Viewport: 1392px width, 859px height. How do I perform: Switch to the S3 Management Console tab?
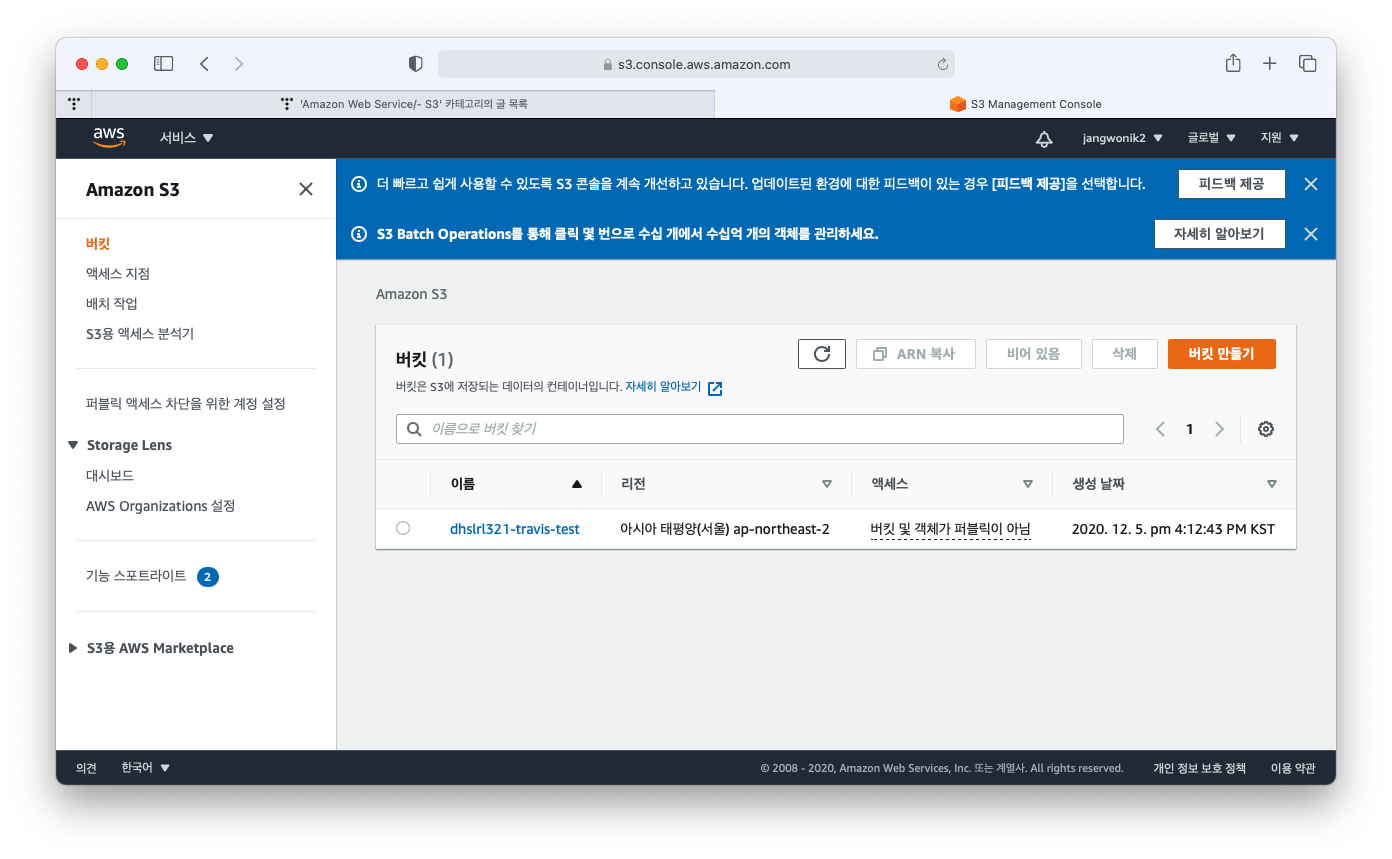point(1025,104)
